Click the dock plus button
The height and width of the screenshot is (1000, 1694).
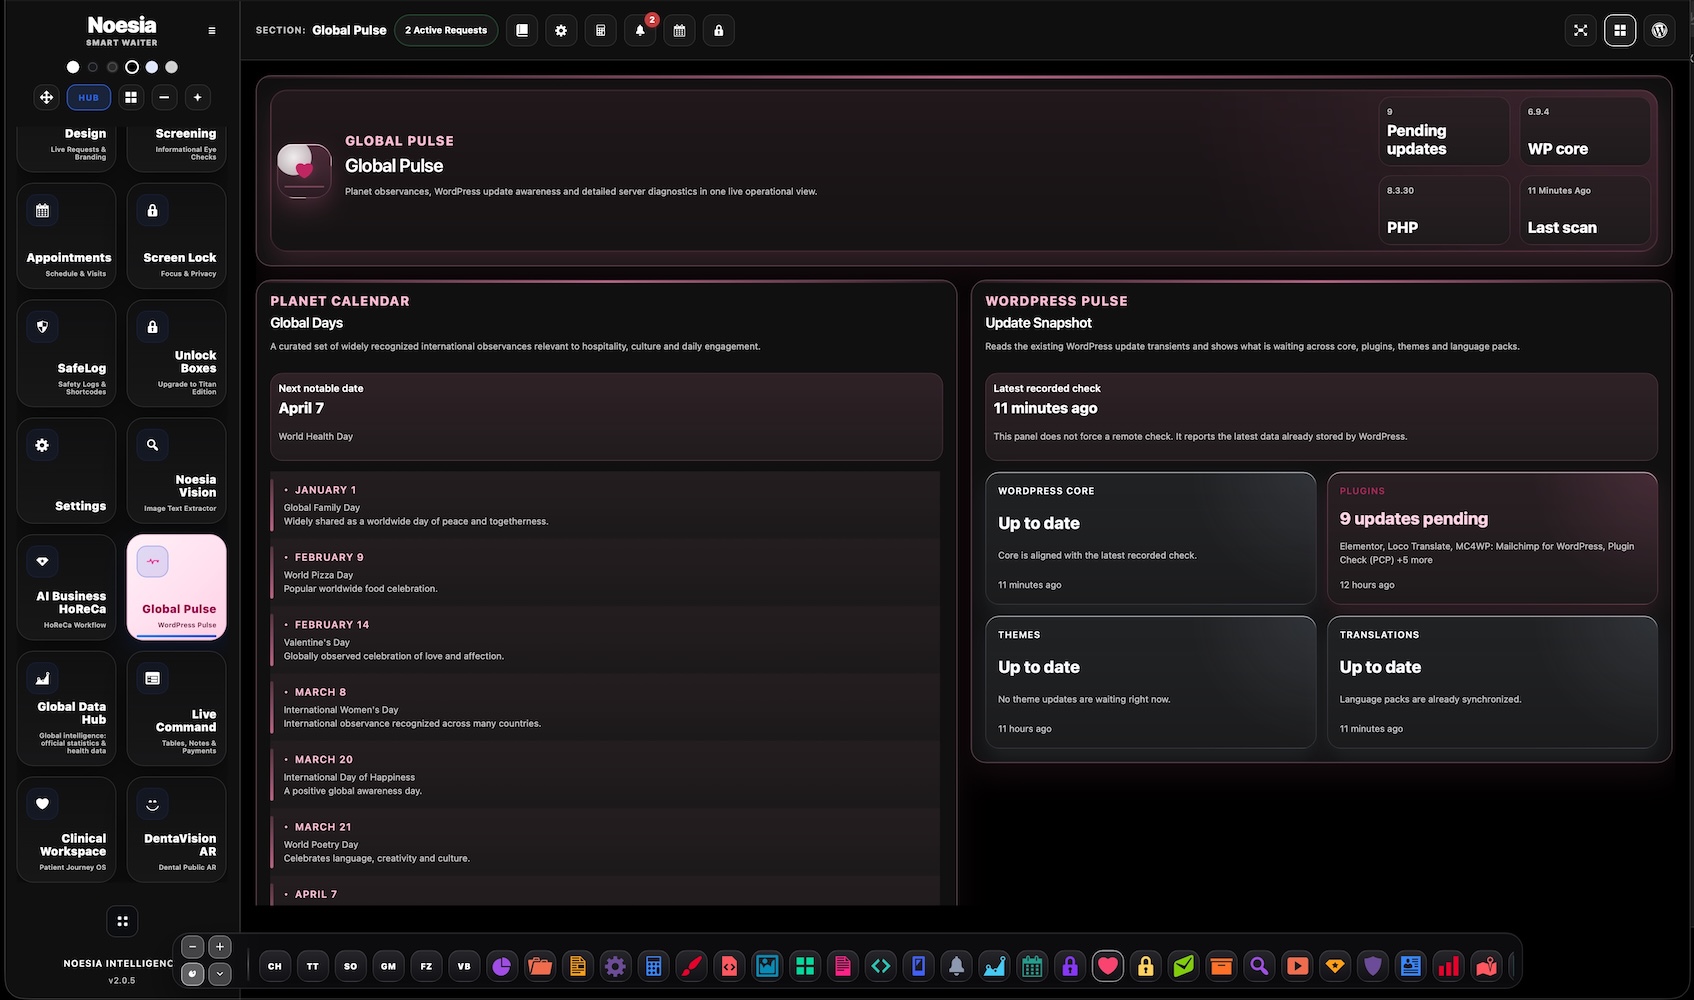tap(220, 946)
